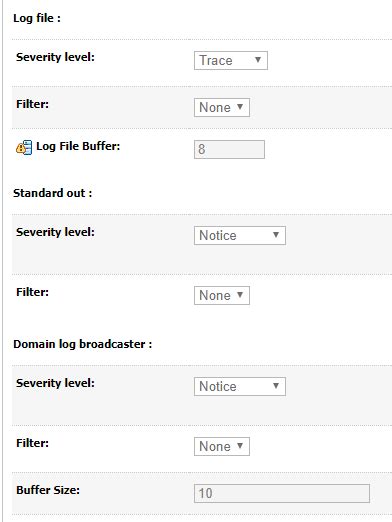Open the Log file Severity level dropdown showing Trace

[231, 60]
